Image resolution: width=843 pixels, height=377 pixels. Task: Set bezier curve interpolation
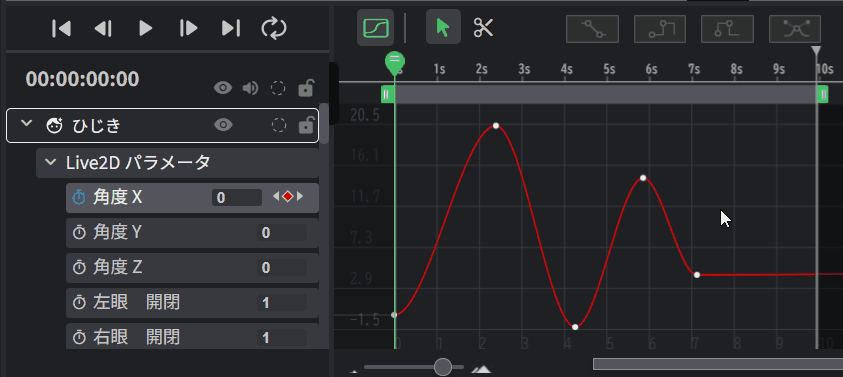795,29
